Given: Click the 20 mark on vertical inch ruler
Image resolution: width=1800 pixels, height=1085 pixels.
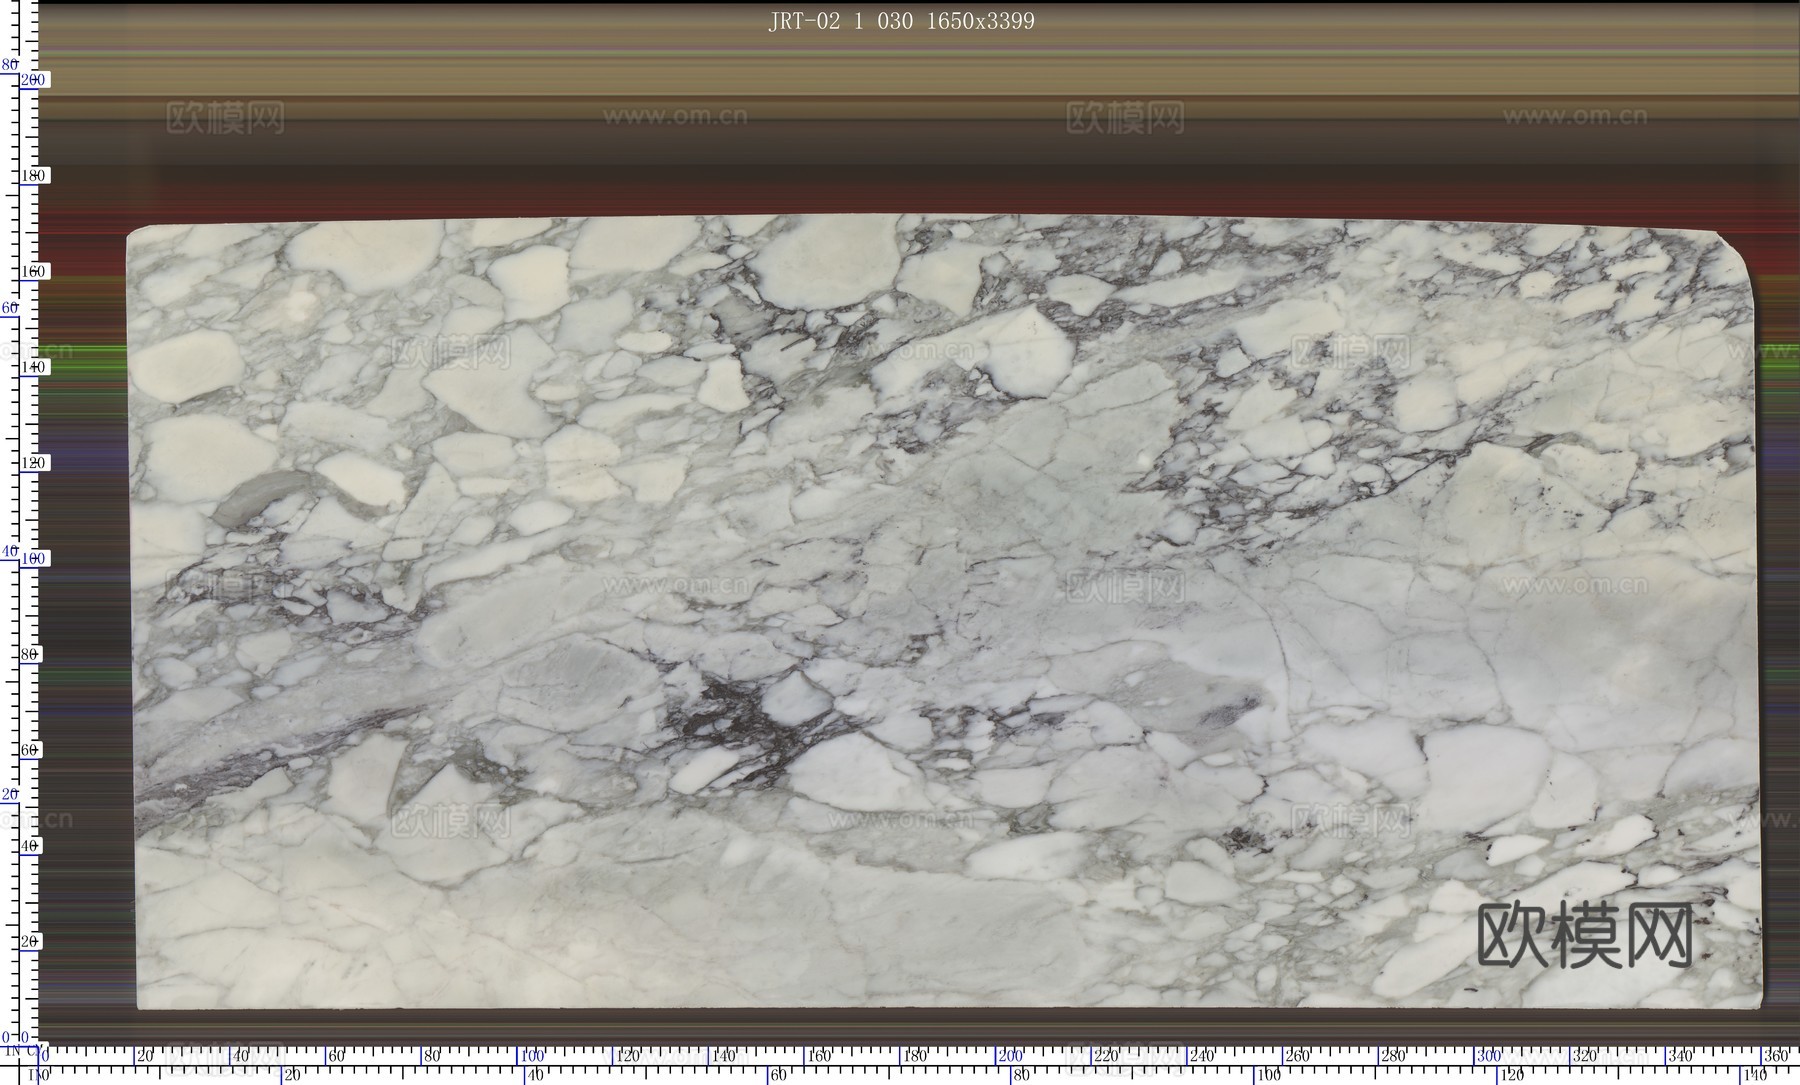Looking at the screenshot, I should point(9,794).
